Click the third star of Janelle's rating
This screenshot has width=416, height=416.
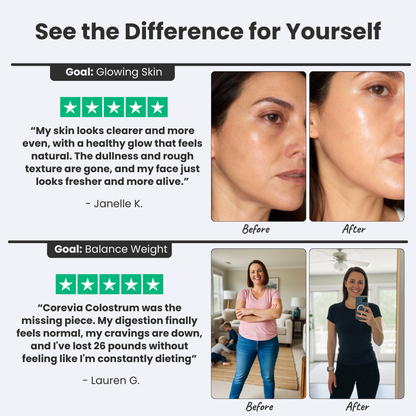(114, 107)
